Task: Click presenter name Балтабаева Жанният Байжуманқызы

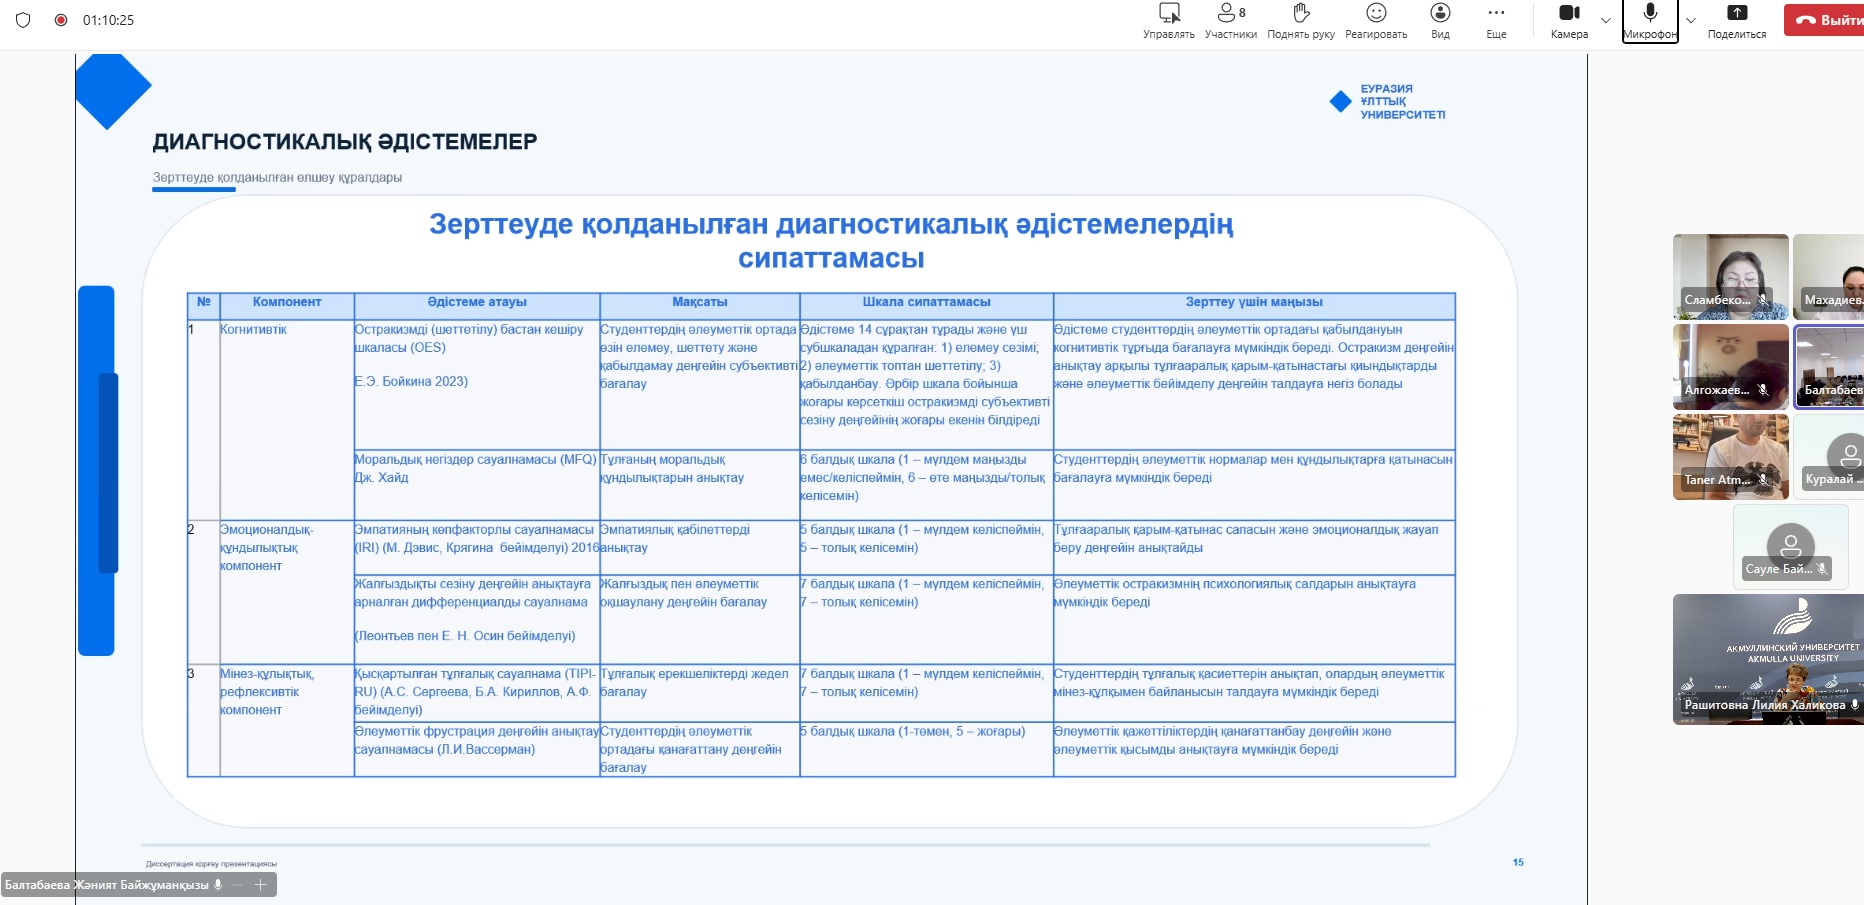Action: (107, 885)
